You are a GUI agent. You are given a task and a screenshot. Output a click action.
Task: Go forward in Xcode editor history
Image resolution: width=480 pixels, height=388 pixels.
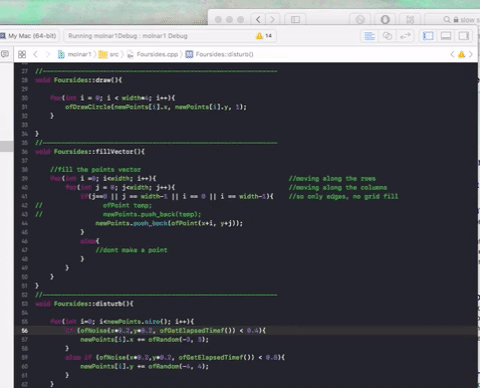tap(48, 54)
